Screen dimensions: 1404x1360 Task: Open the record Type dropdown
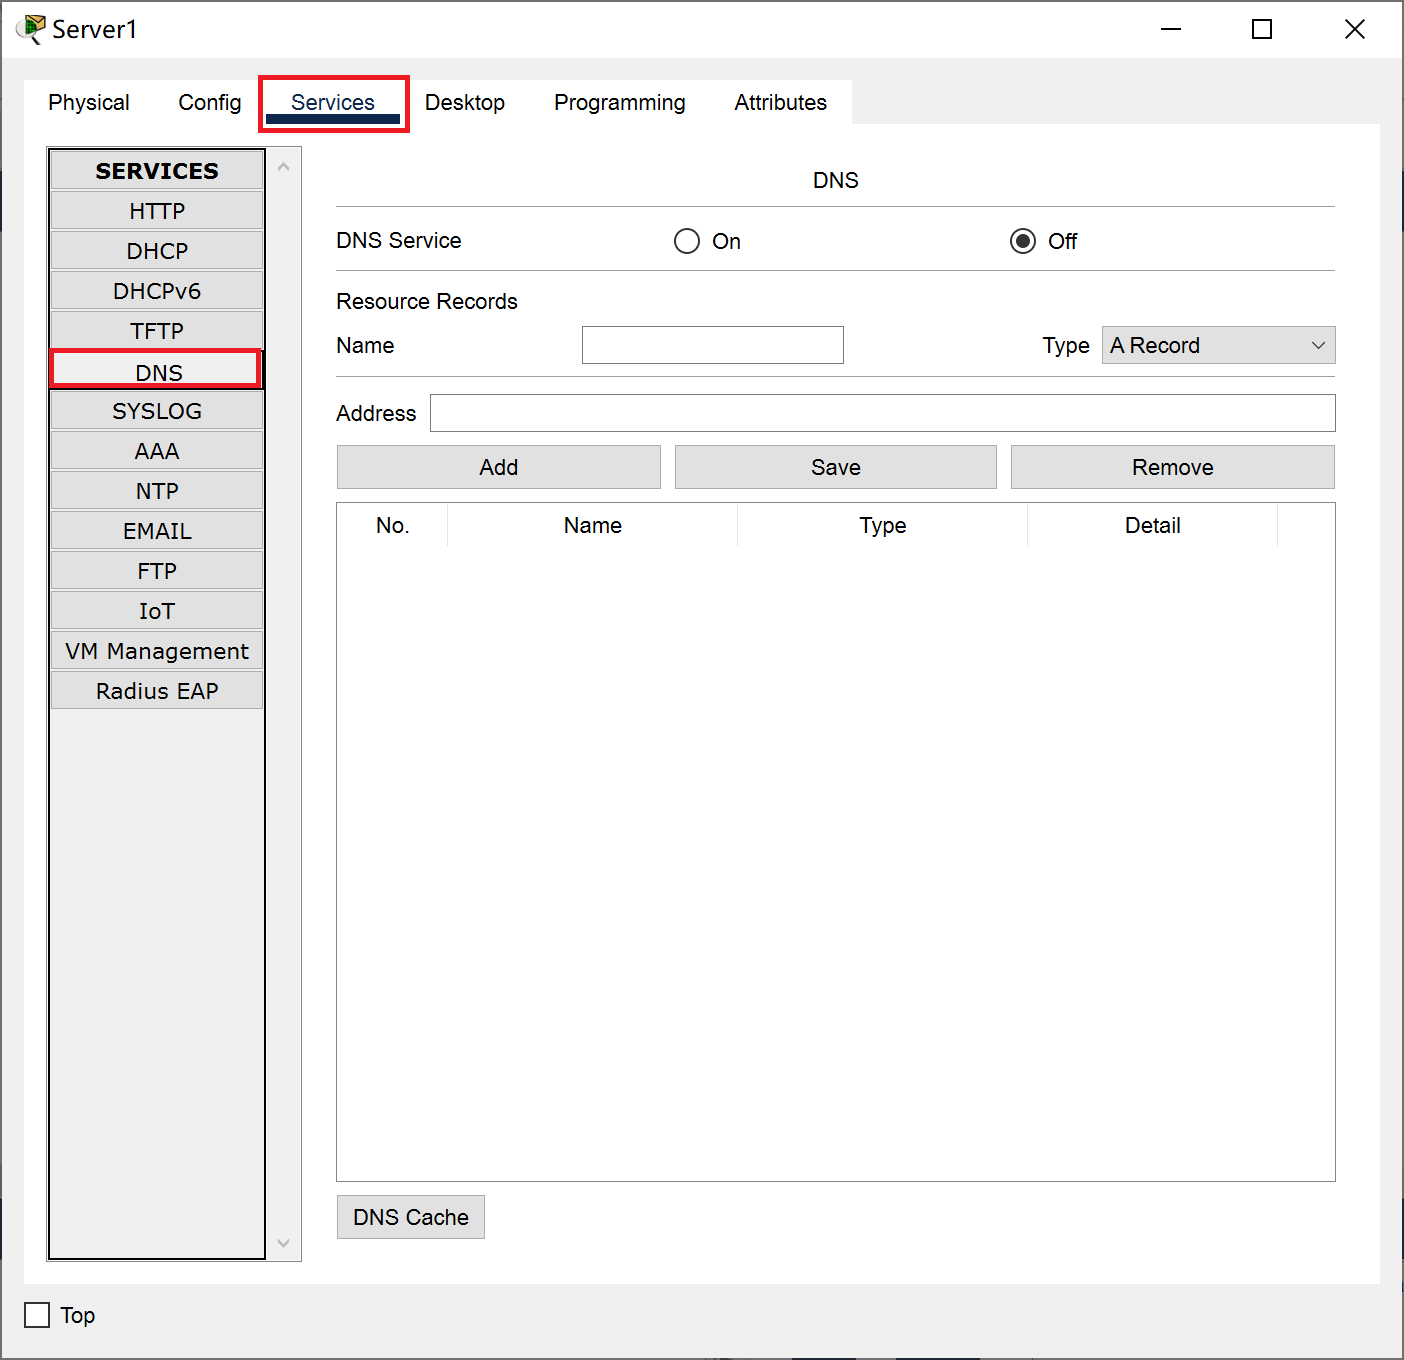(x=1217, y=345)
